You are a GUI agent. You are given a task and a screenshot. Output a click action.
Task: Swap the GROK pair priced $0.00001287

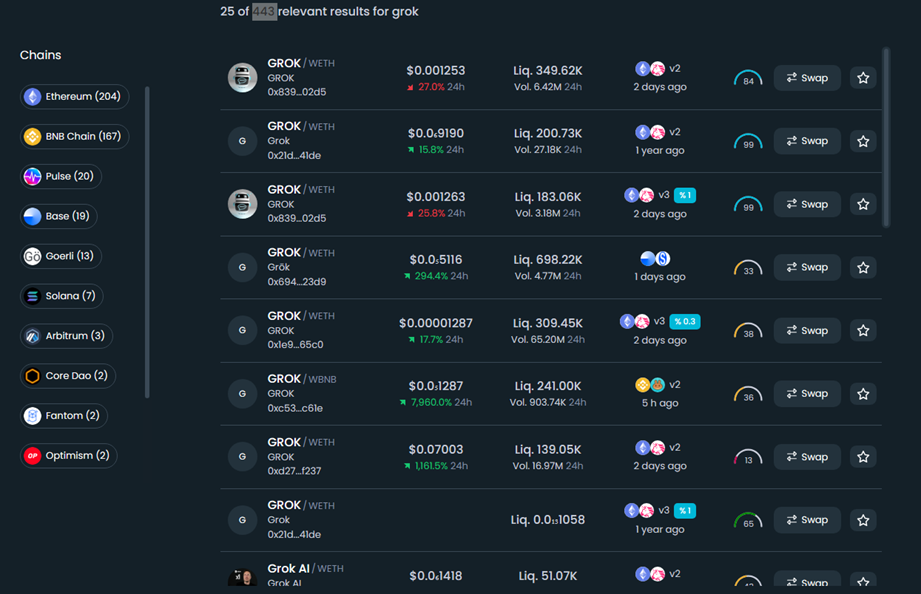[x=807, y=330]
